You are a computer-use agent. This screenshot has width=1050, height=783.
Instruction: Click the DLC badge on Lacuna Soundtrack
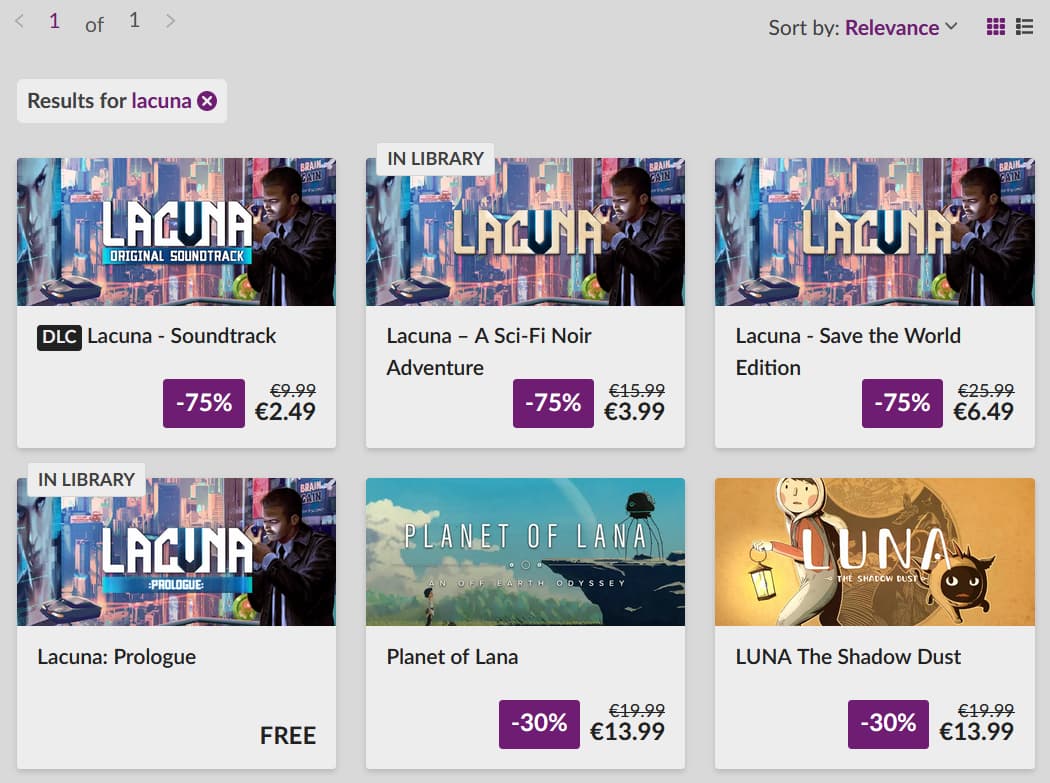tap(59, 337)
